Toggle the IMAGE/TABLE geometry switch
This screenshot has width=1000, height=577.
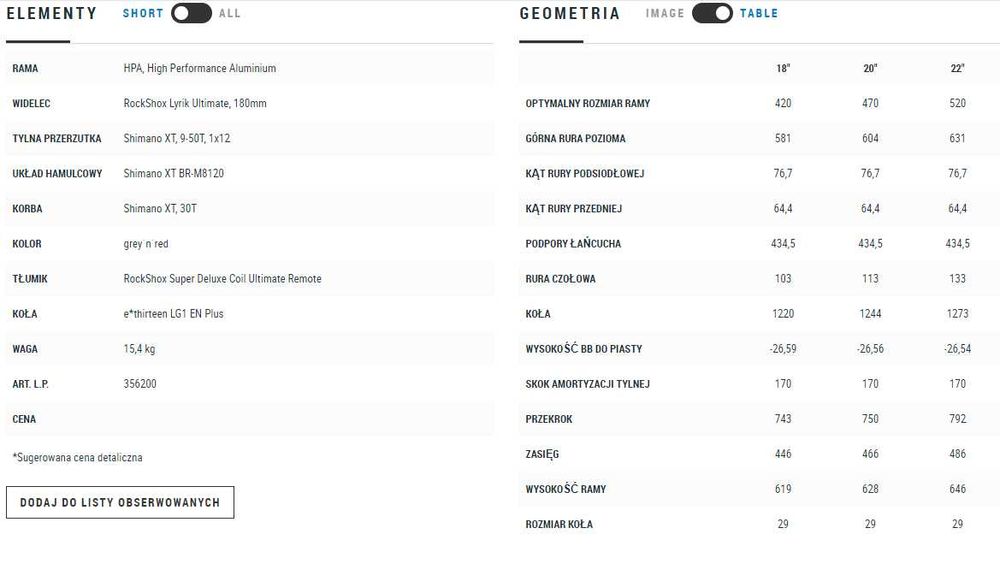pyautogui.click(x=712, y=13)
